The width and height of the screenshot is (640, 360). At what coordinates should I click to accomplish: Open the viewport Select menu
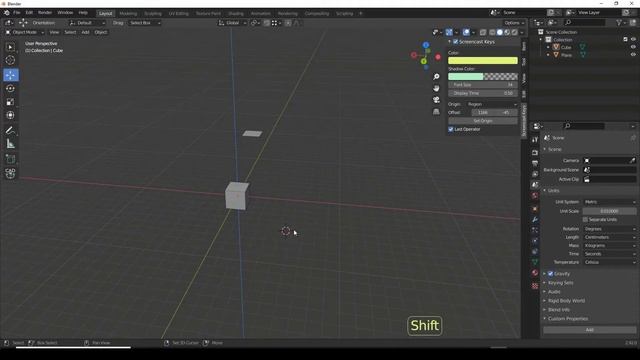coord(70,32)
